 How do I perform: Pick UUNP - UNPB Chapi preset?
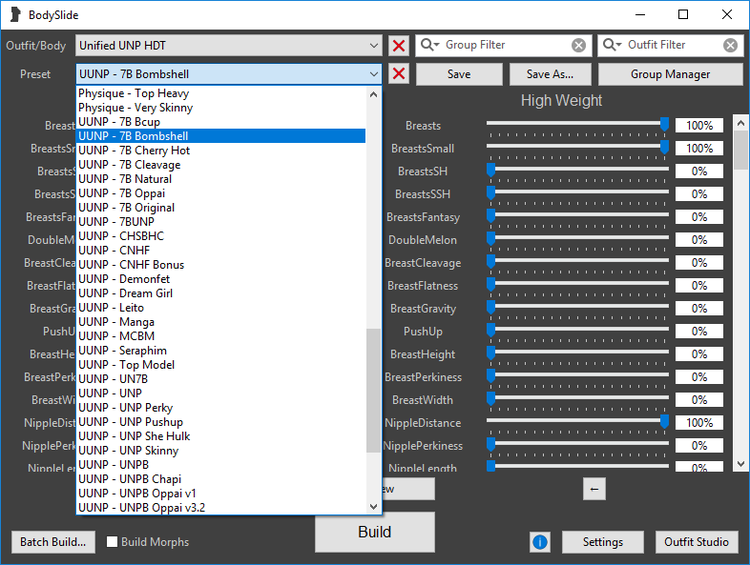point(221,479)
